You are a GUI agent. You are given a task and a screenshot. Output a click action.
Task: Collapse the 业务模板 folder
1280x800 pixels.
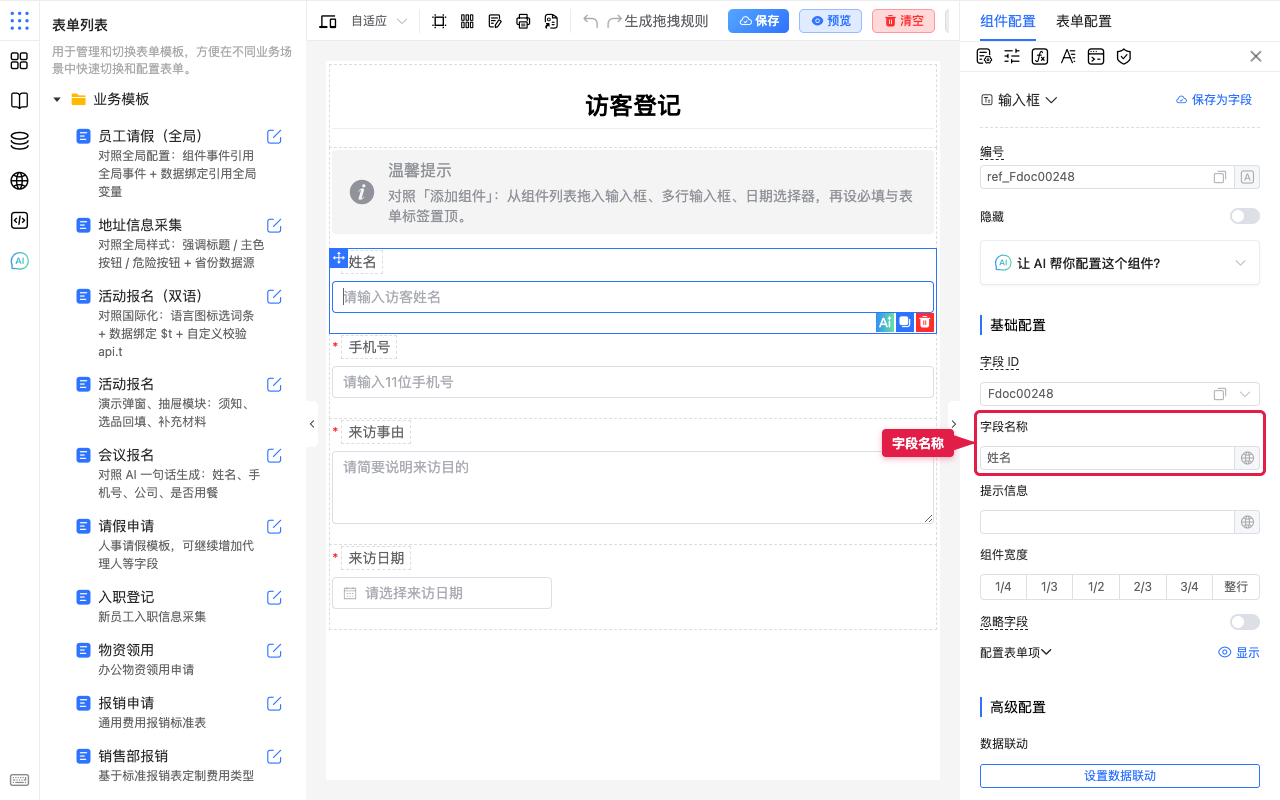tap(57, 100)
